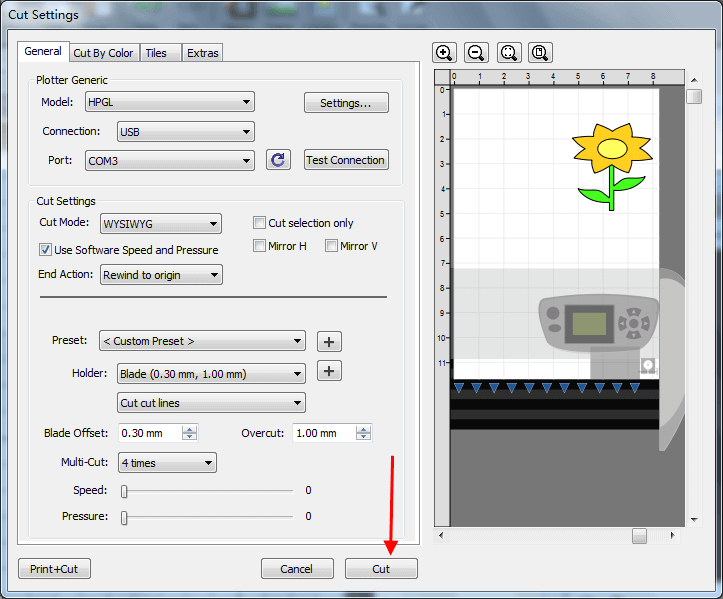
Task: Click the Cancel button
Action: 297,569
